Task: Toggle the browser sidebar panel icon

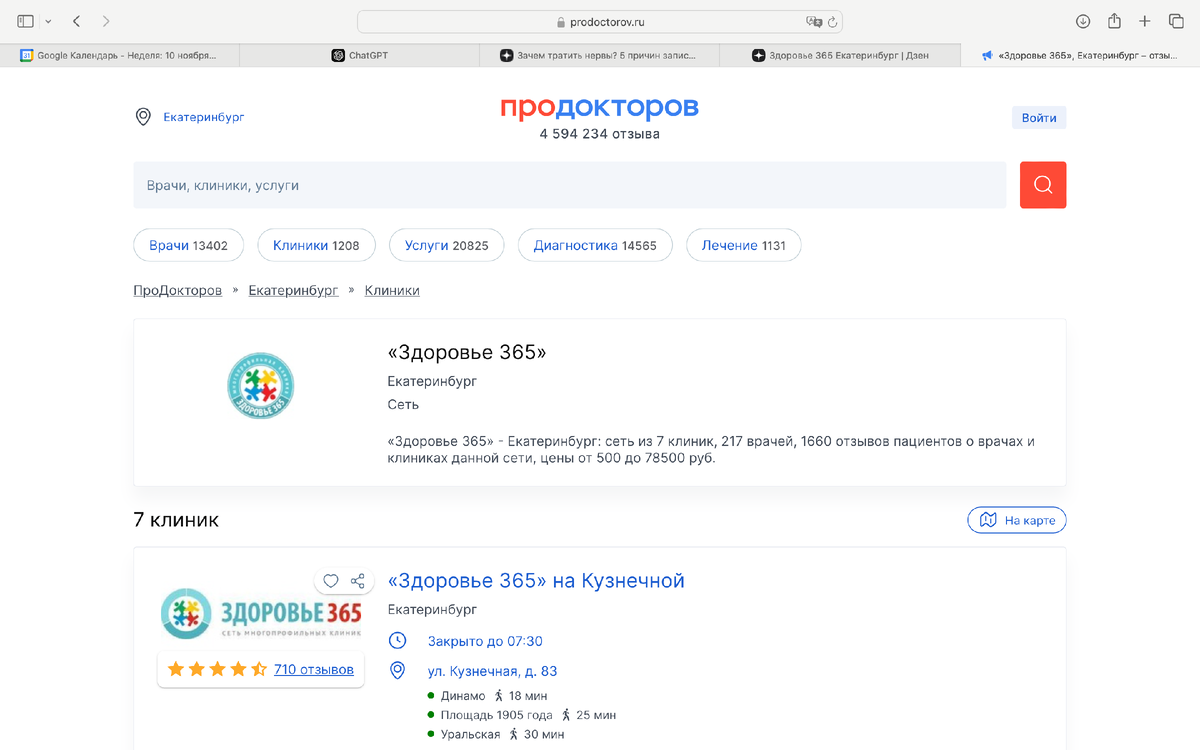Action: [24, 20]
